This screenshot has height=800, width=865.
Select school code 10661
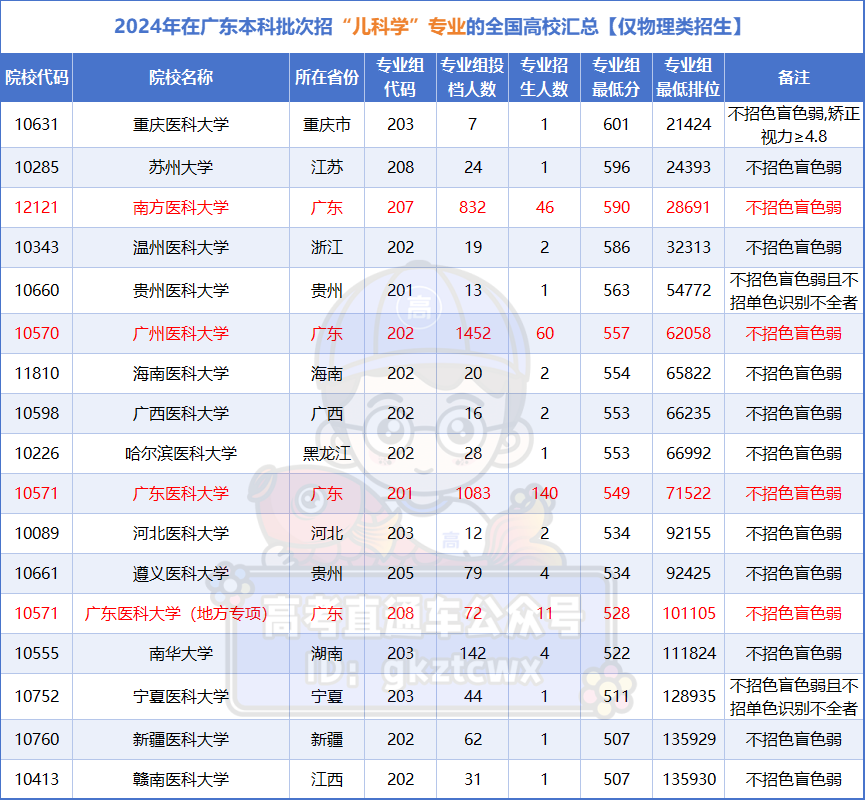coord(36,574)
